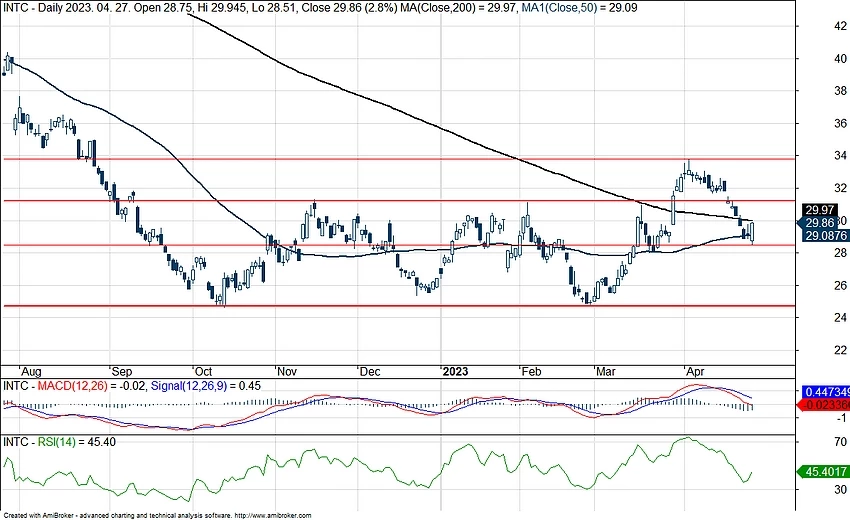Click the MACD scale value -1
850x520 pixels.
point(841,418)
